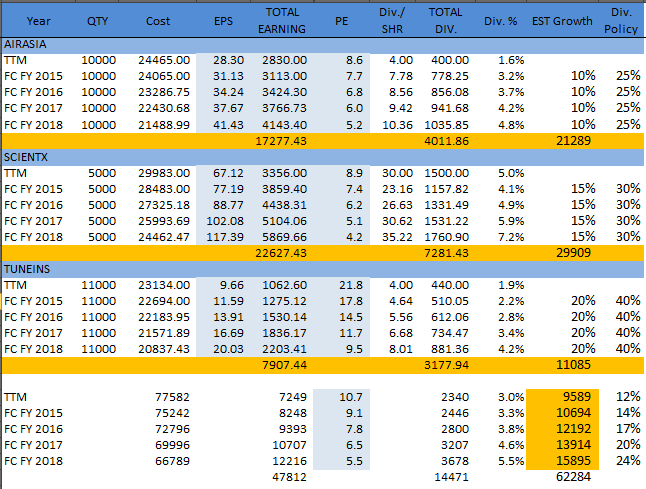Select EPS cell 67.12
The height and width of the screenshot is (489, 646).
point(228,173)
